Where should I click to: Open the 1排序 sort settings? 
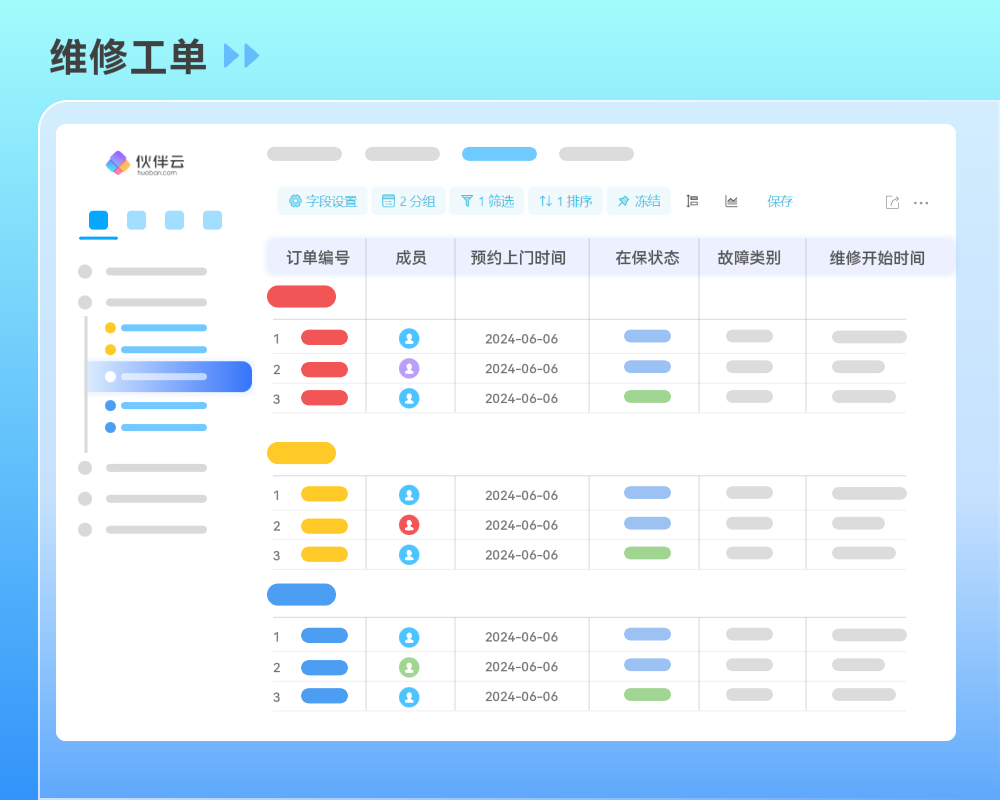[x=566, y=201]
